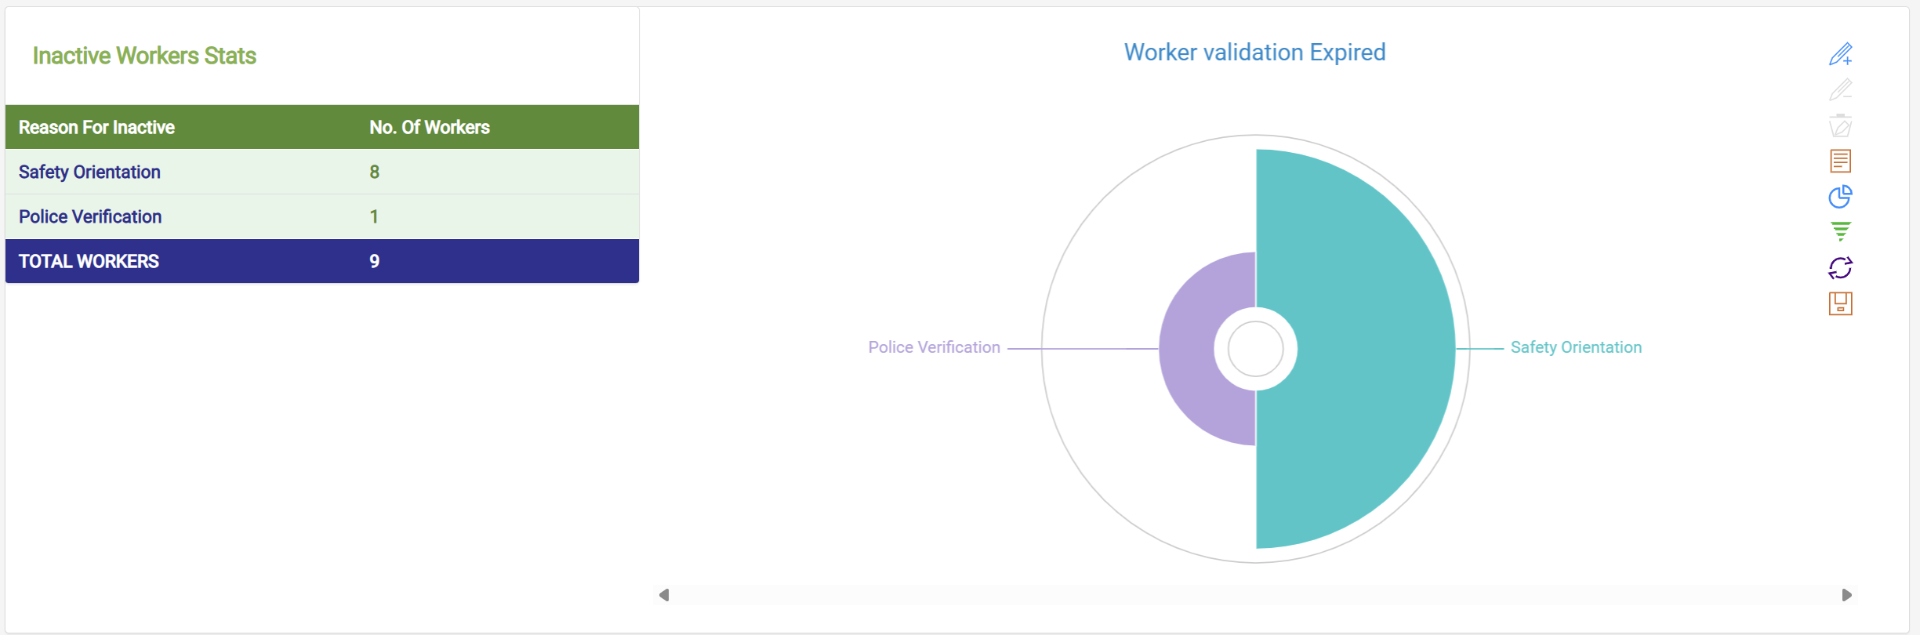Click the left arrow of horizontal scrollbar
The image size is (1920, 635).
(x=664, y=595)
